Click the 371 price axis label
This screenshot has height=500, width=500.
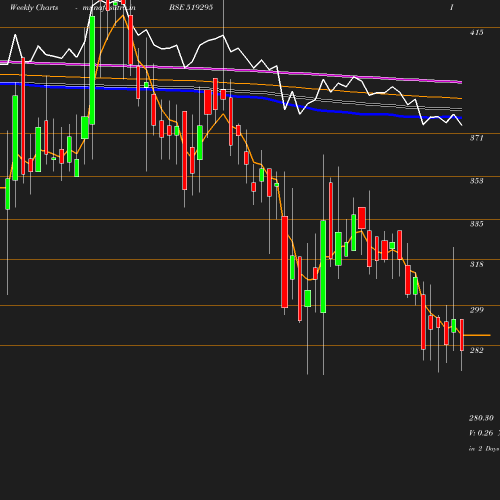tap(476, 138)
